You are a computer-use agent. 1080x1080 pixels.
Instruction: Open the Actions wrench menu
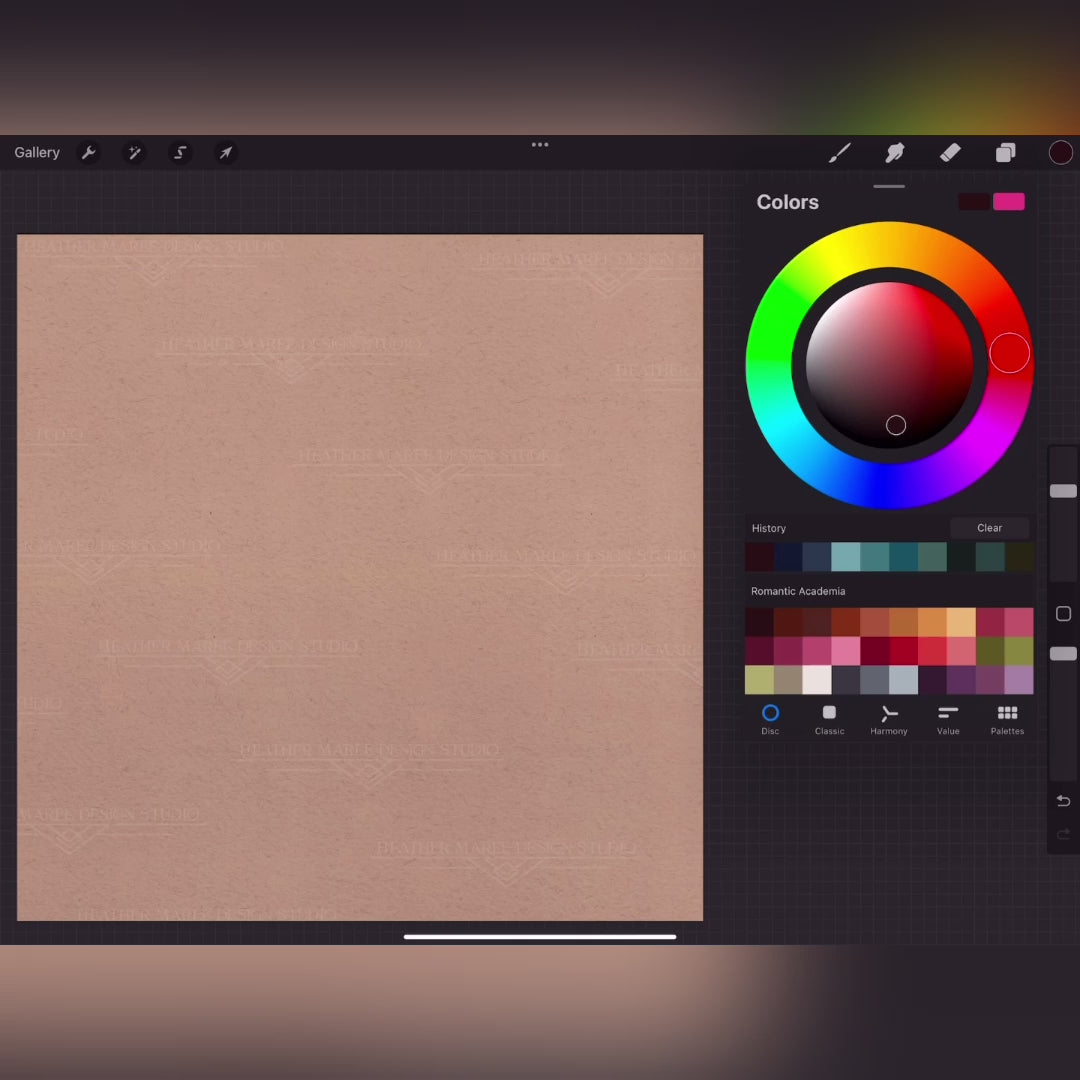click(89, 153)
